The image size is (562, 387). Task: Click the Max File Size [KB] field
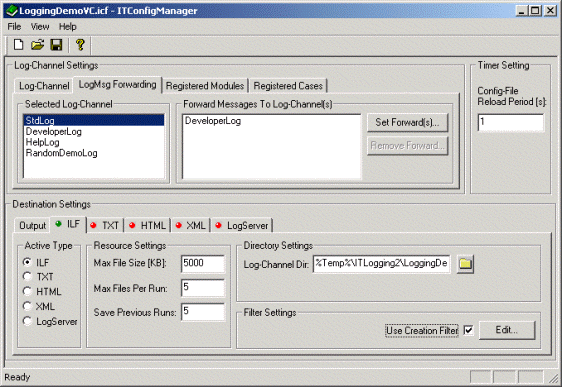(x=203, y=264)
